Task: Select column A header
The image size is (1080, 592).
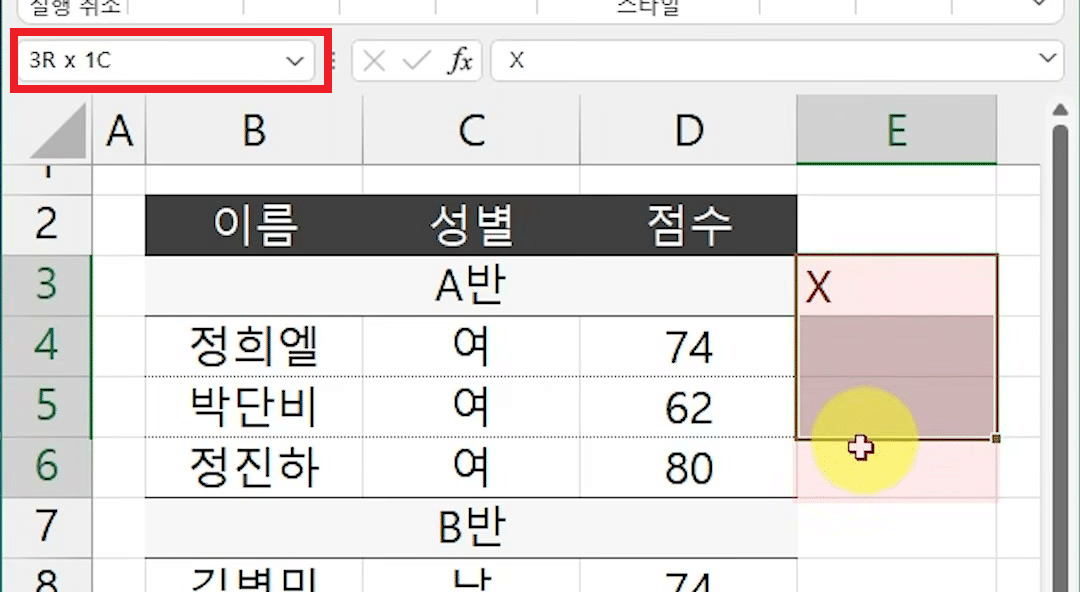Action: (x=119, y=130)
